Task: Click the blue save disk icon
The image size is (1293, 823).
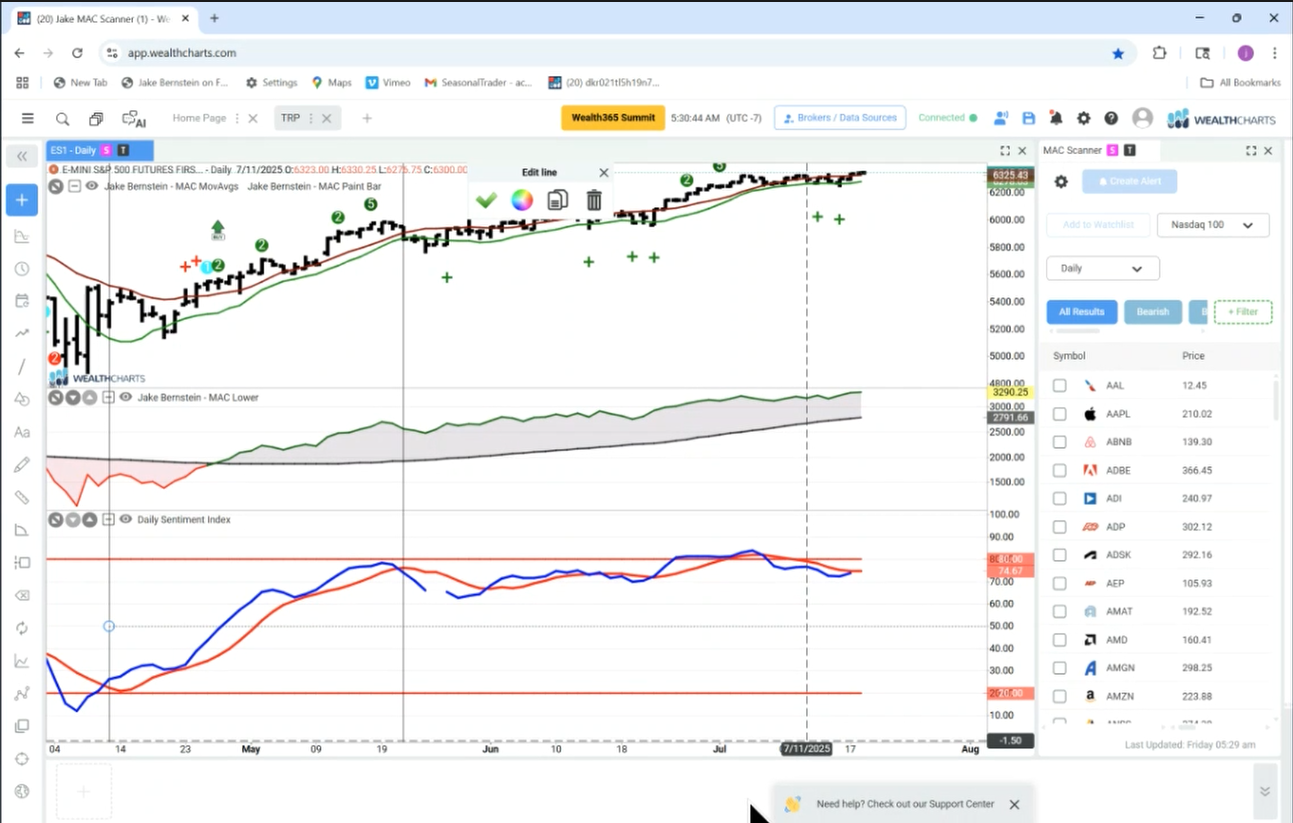Action: (1028, 118)
